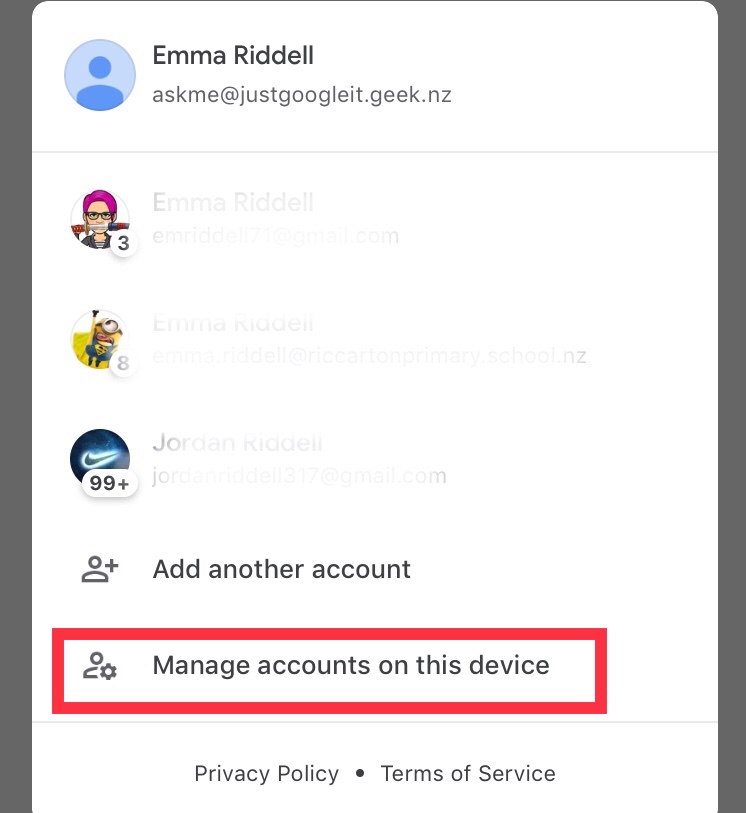Tap the 99+ unread badge
Viewport: 746px width, 813px height.
pyautogui.click(x=110, y=483)
